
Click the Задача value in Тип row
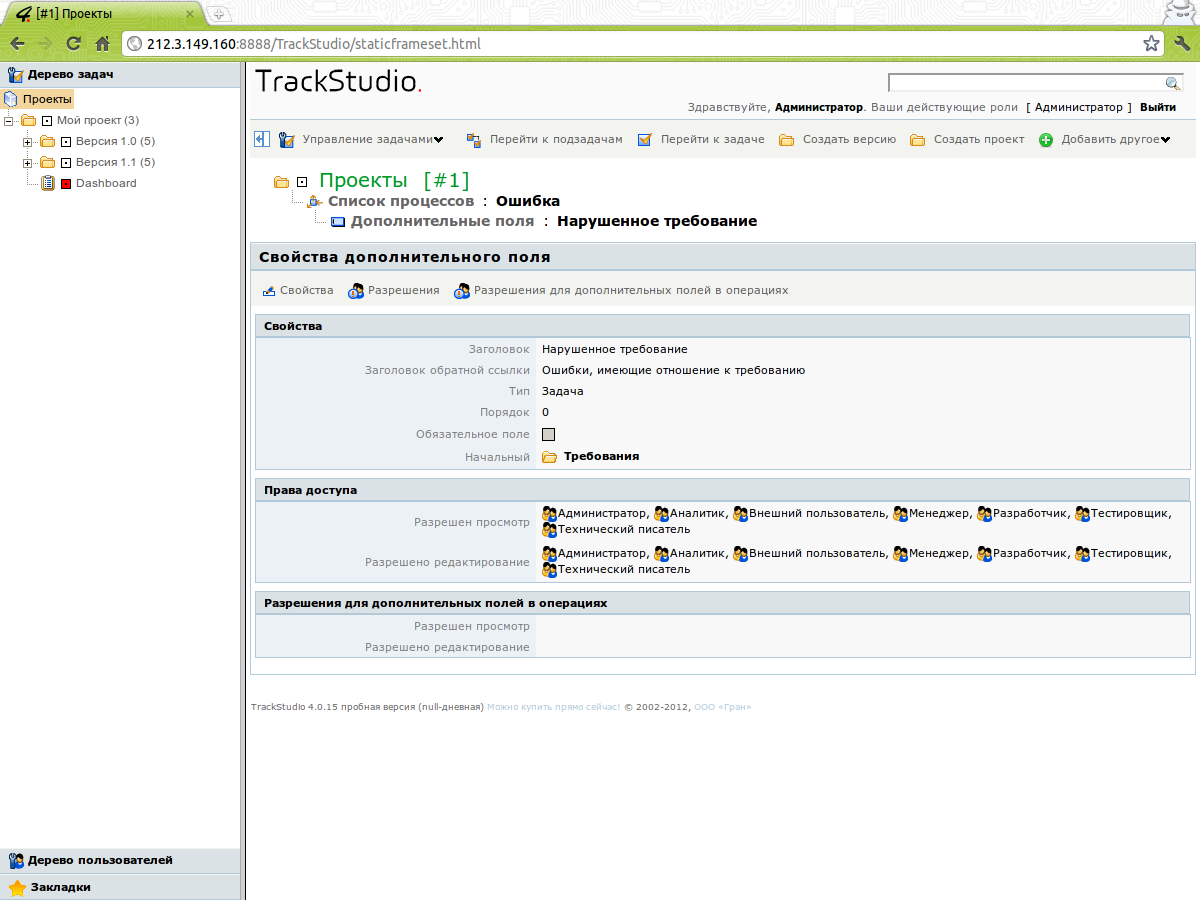click(563, 391)
